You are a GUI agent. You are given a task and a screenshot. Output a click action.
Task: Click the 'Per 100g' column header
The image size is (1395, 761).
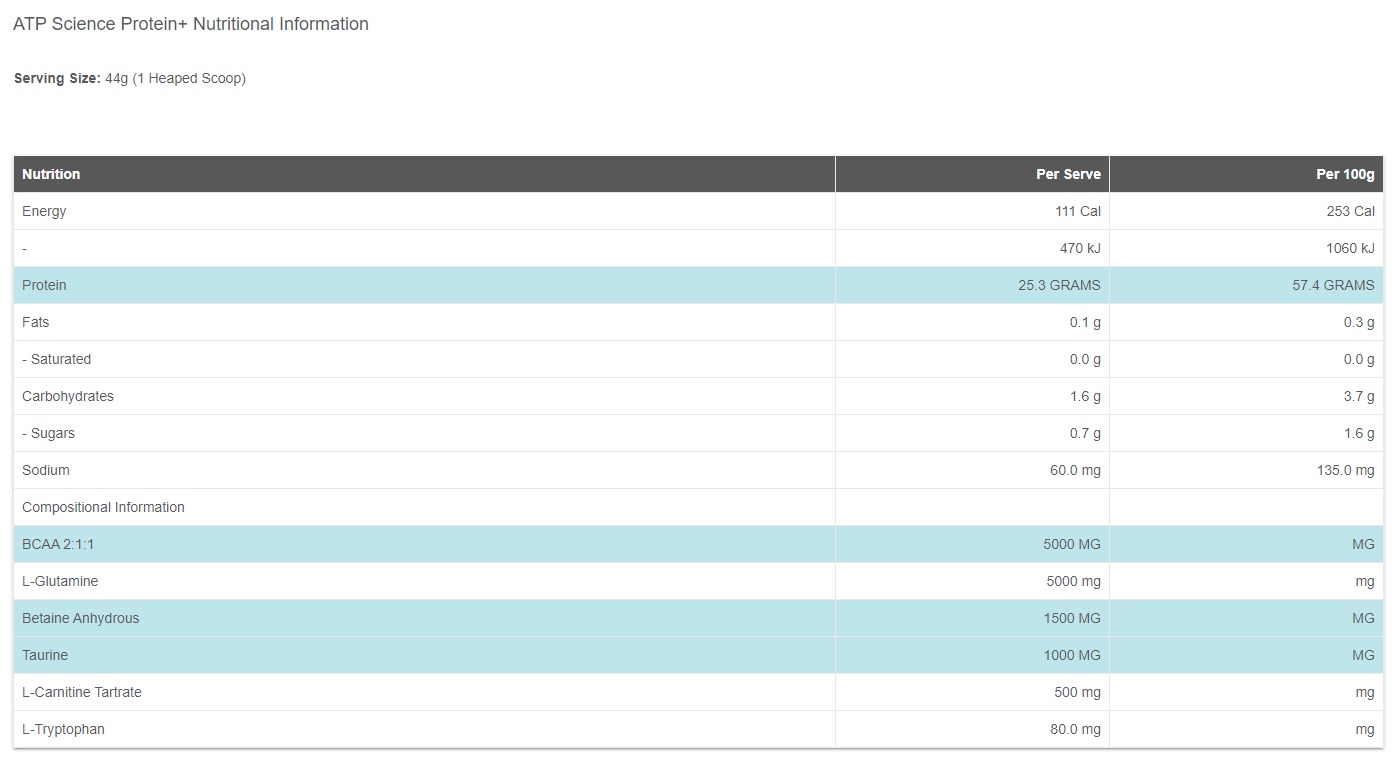coord(1345,174)
